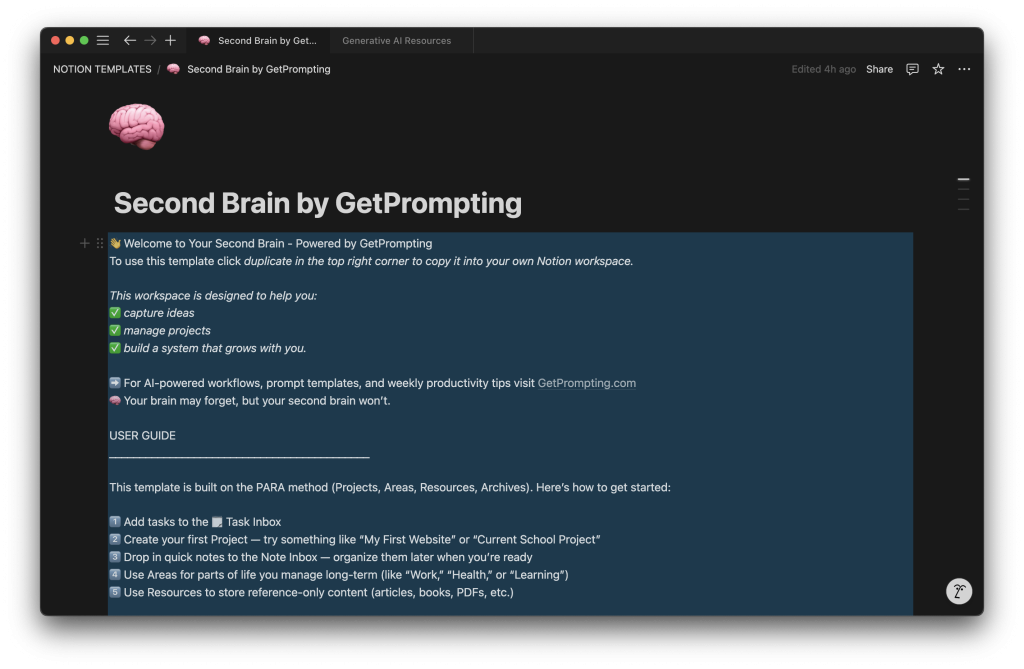Open page comments icon

[x=912, y=69]
